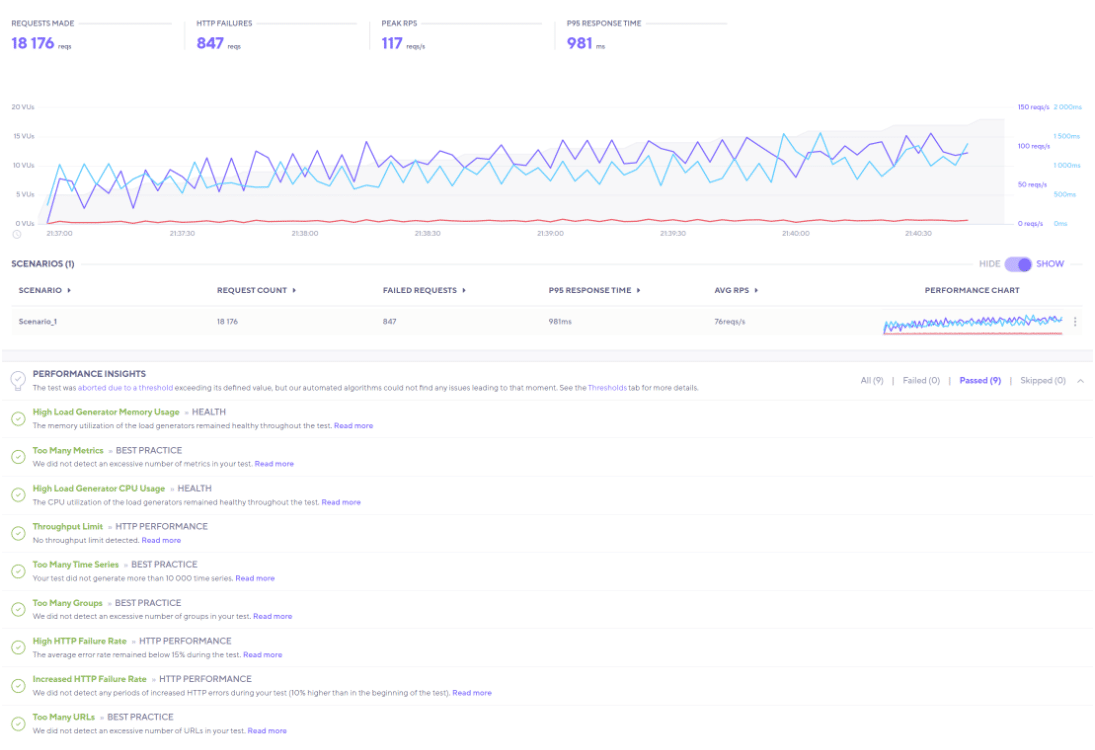Open the Too Many Metrics insight title
1095x750 pixels.
[68, 450]
